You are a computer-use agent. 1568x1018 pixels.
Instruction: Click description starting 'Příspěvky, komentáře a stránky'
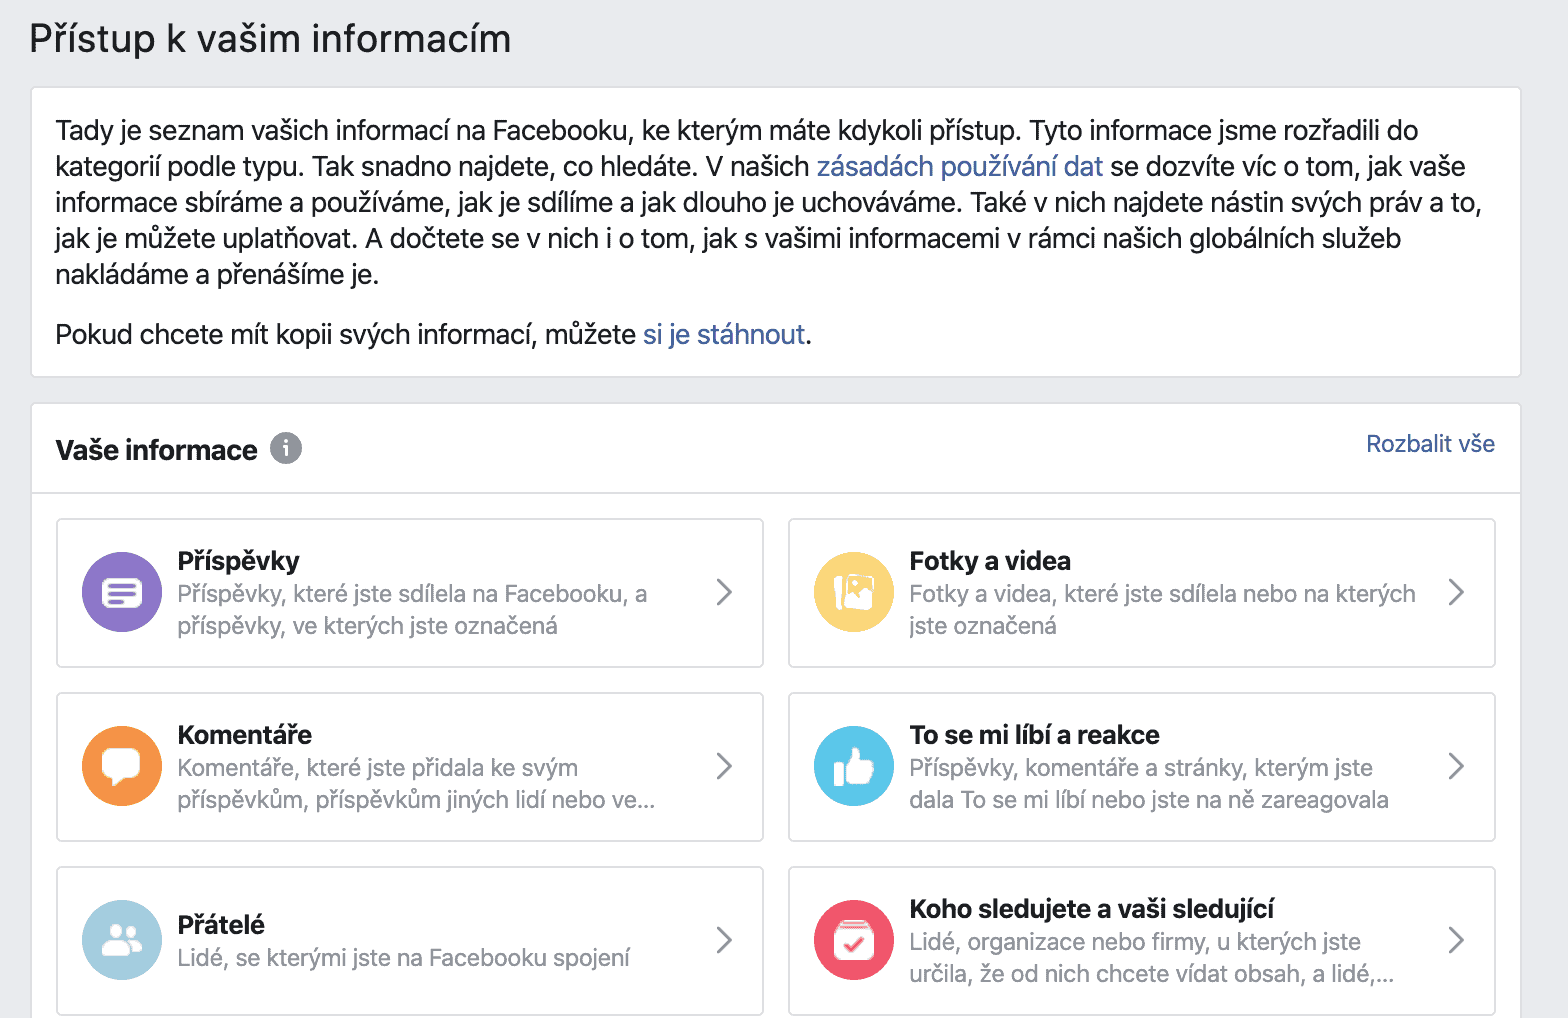point(1149,784)
